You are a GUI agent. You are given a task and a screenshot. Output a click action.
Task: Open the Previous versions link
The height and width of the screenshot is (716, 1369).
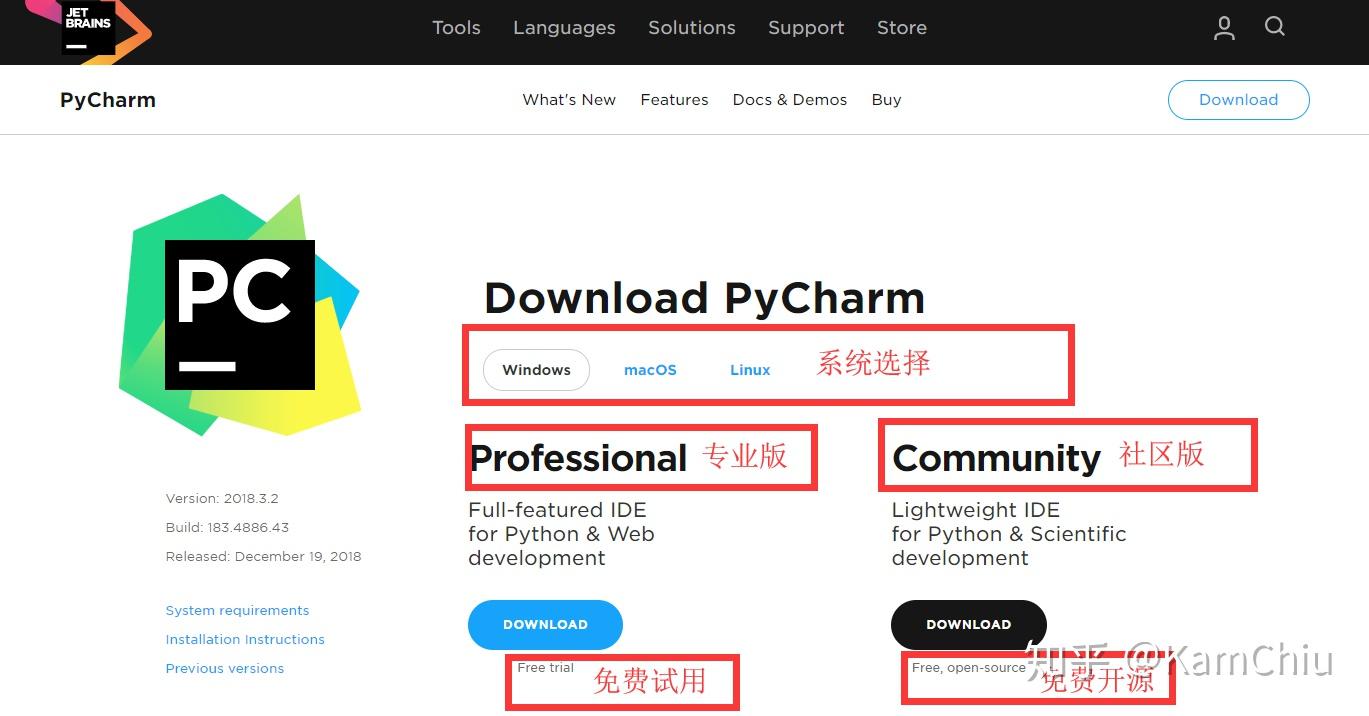[224, 668]
